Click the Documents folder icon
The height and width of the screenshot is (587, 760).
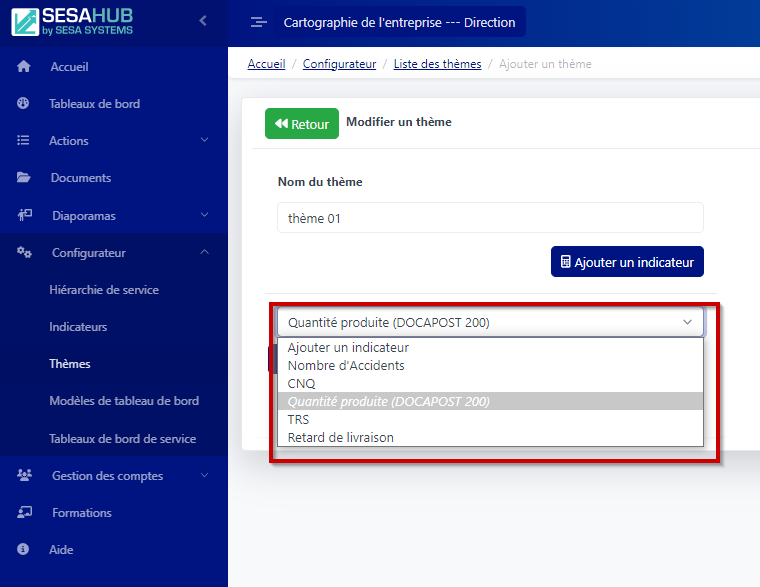click(24, 178)
